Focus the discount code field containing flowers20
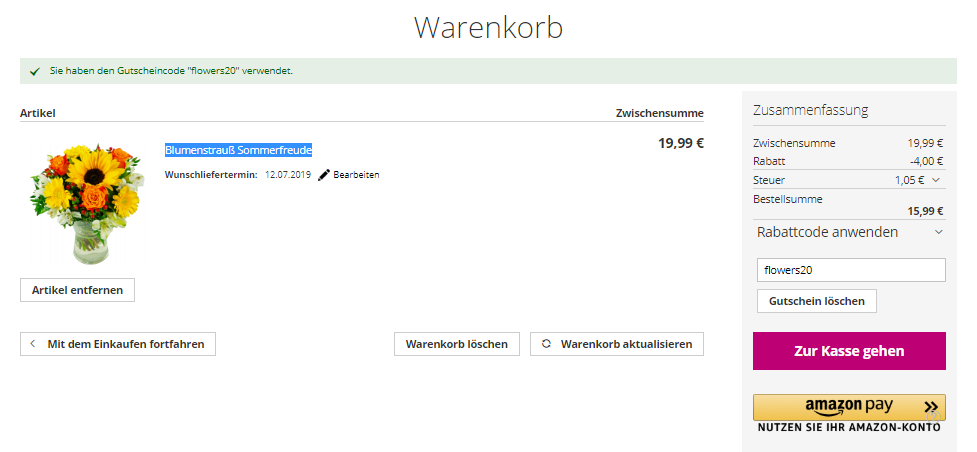Image resolution: width=977 pixels, height=452 pixels. [850, 270]
